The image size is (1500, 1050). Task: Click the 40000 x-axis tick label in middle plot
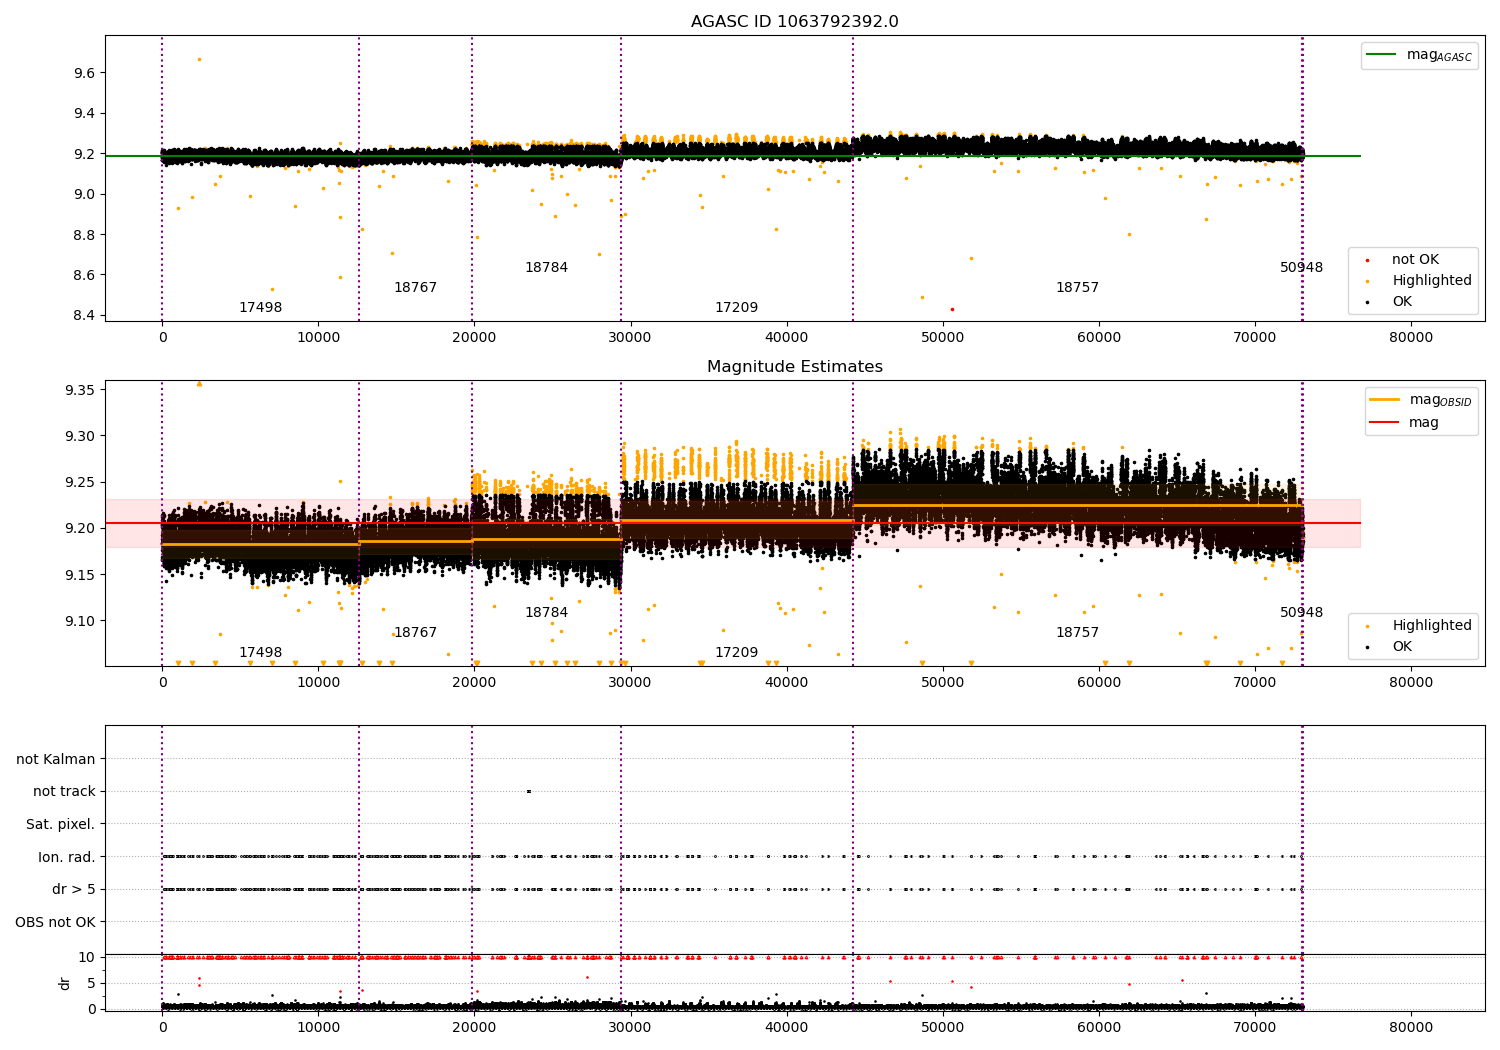coord(787,683)
